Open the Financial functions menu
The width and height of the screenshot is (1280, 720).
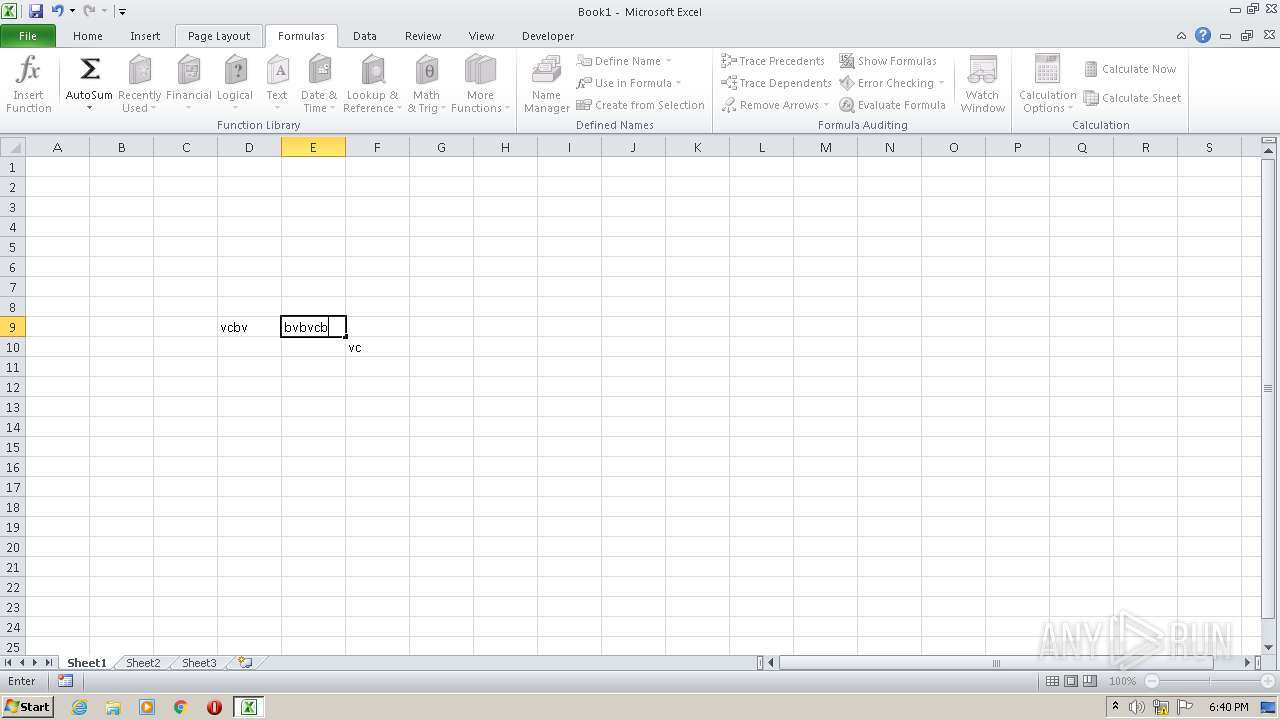188,86
